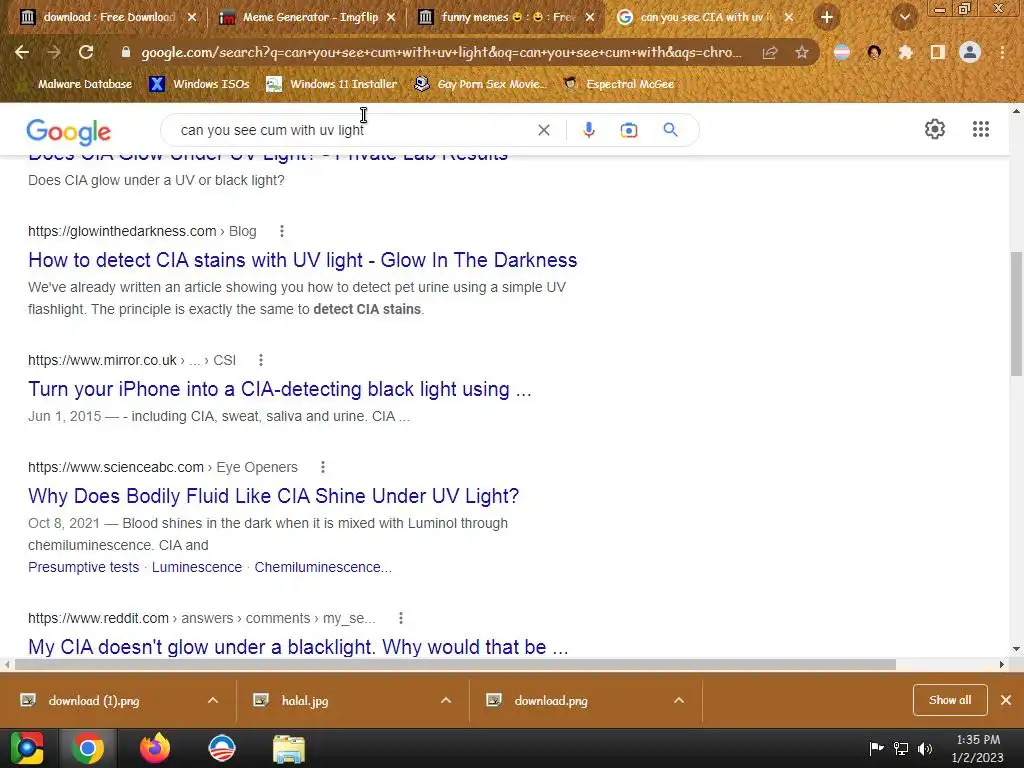Open the Chrome three-dot menu
This screenshot has height=768, width=1024.
(1002, 52)
